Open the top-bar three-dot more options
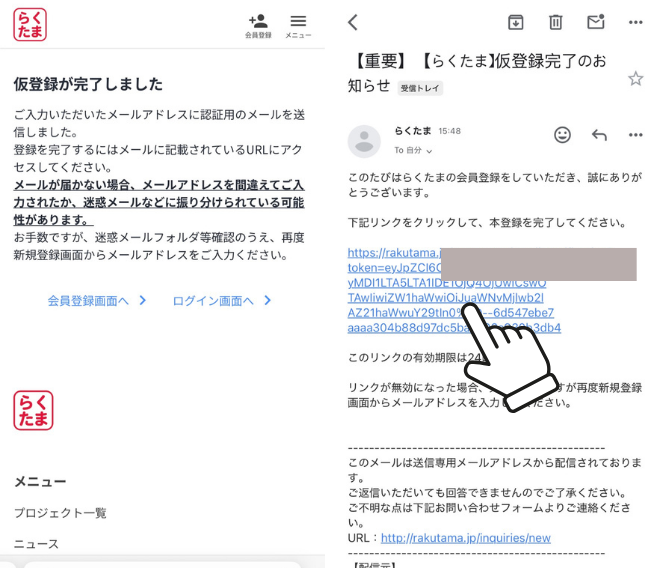Viewport: 660px width, 569px height. [636, 22]
